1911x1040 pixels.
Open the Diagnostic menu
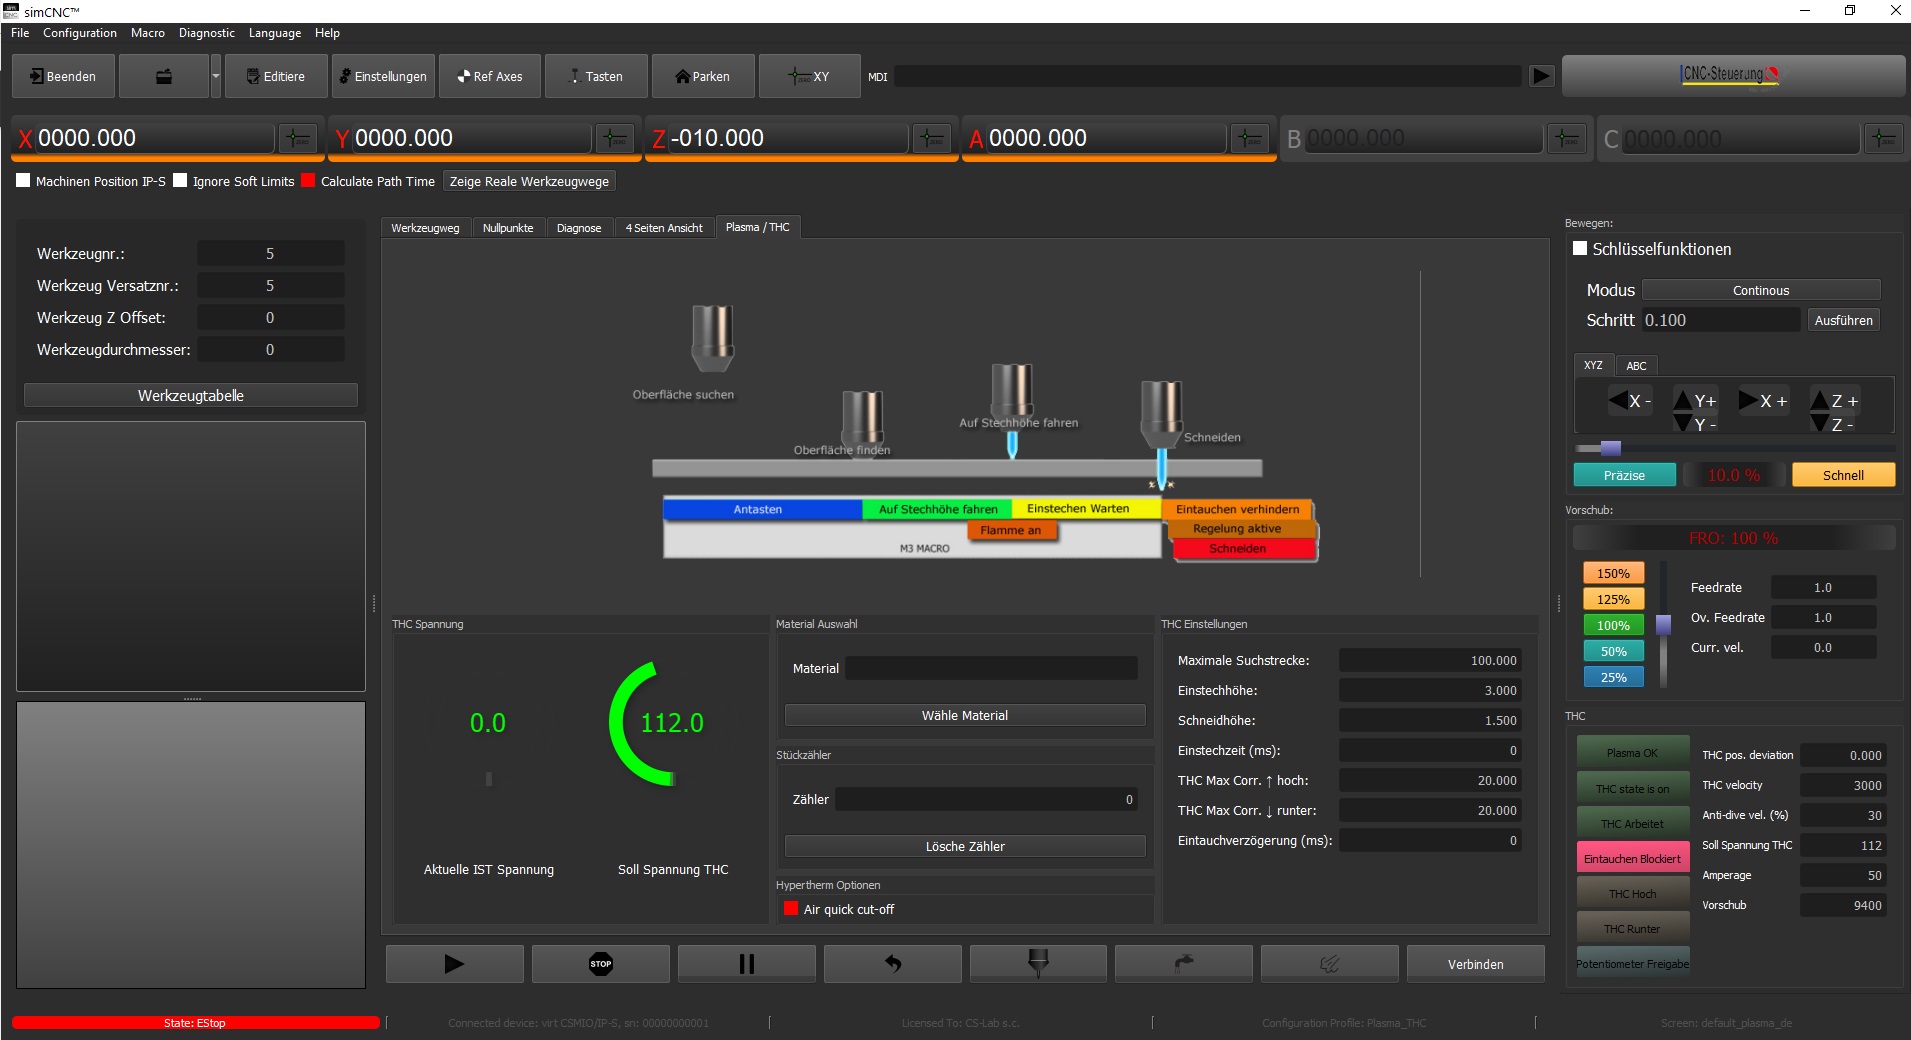click(206, 32)
